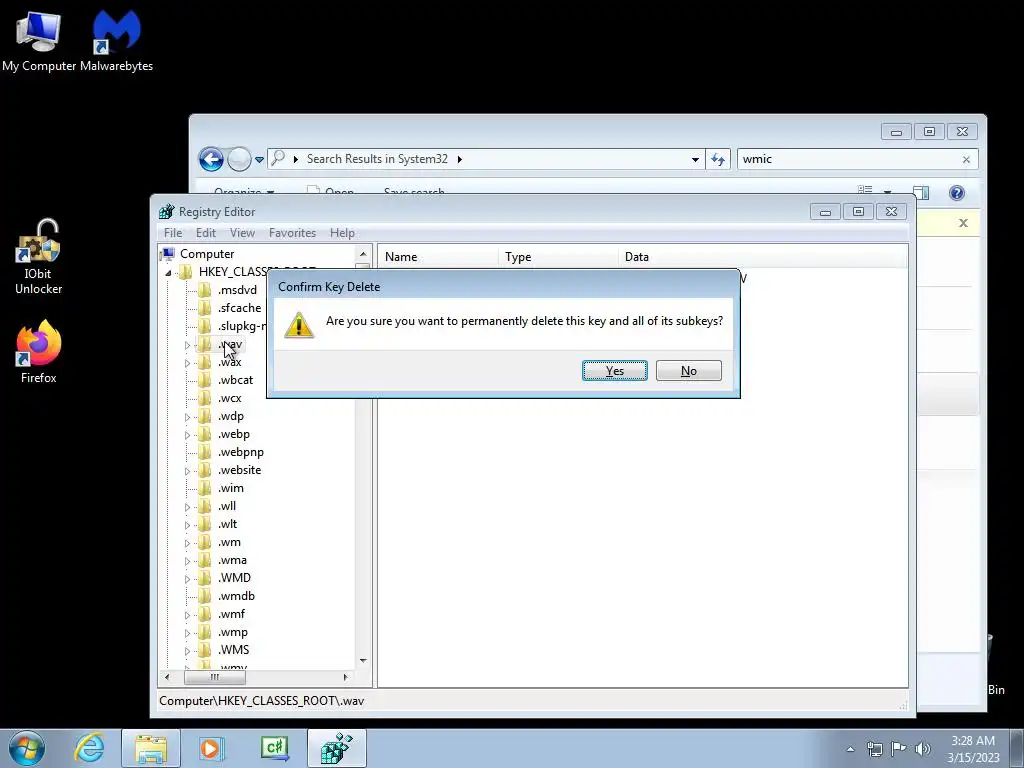This screenshot has height=768, width=1024.
Task: Click the .wlt folder icon
Action: [x=204, y=524]
